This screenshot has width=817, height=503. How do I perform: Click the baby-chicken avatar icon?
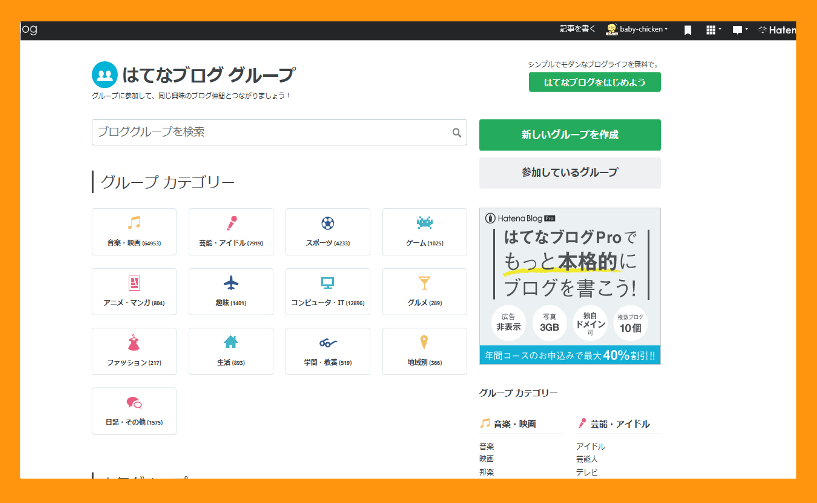click(612, 30)
